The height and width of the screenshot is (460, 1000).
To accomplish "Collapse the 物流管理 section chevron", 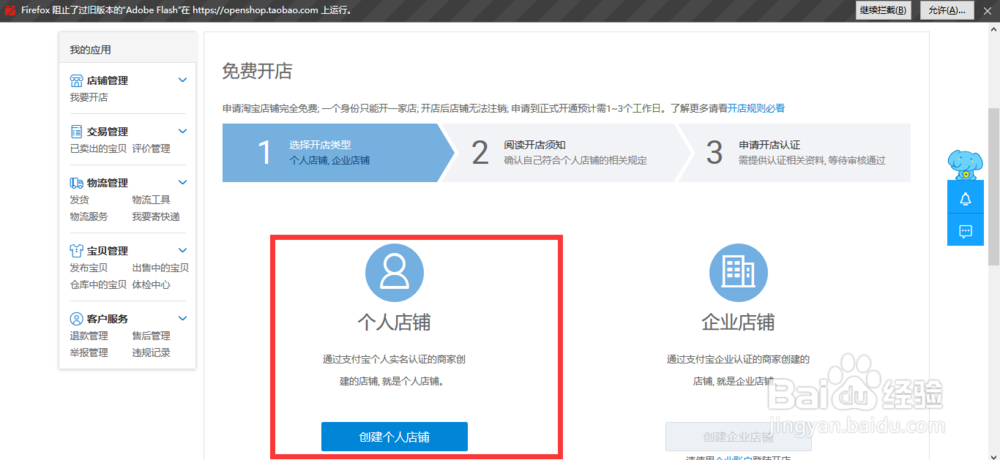I will [x=182, y=182].
